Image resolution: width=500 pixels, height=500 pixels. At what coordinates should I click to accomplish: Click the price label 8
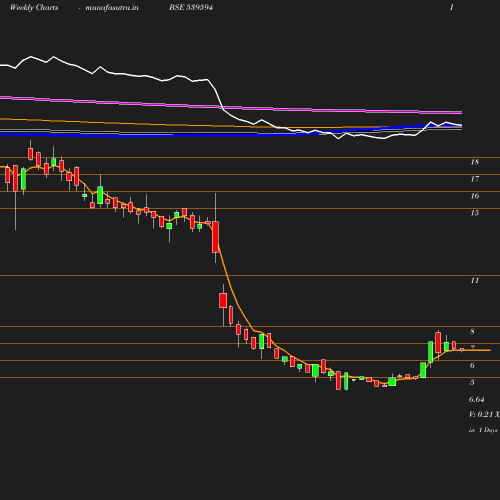coord(472,331)
